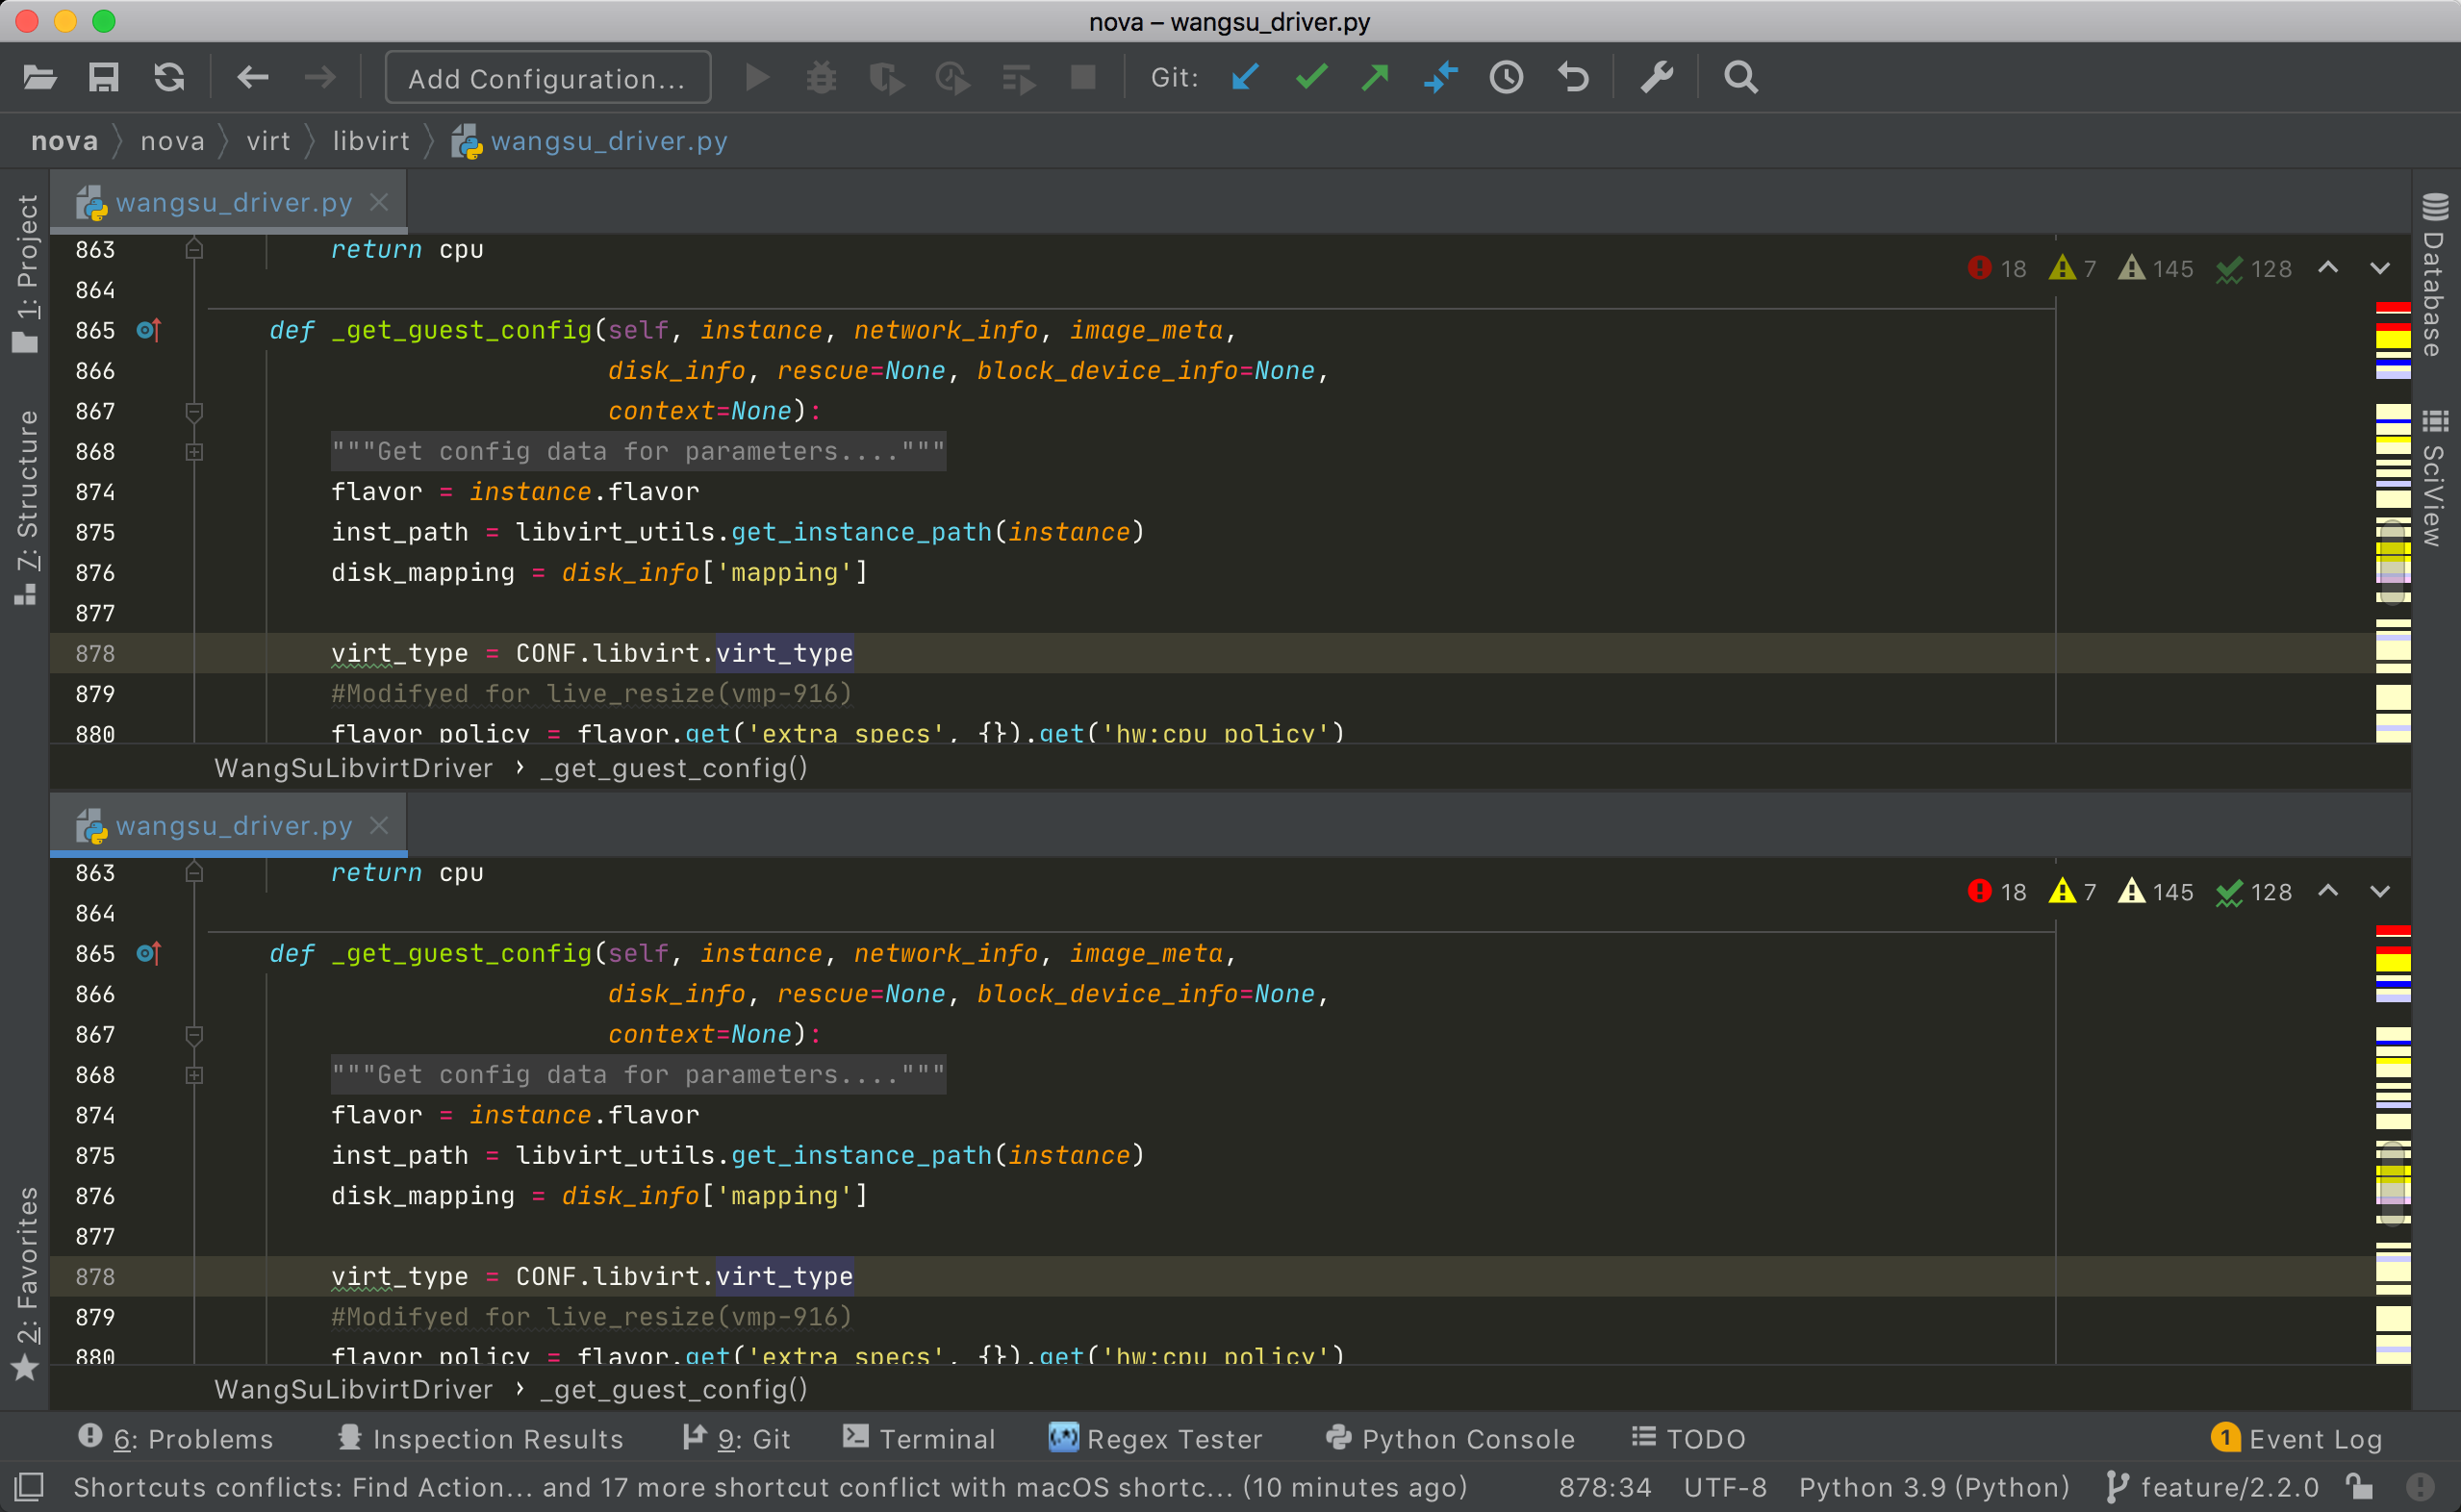The image size is (2461, 1512).
Task: Open Git history clock icon
Action: click(x=1506, y=77)
